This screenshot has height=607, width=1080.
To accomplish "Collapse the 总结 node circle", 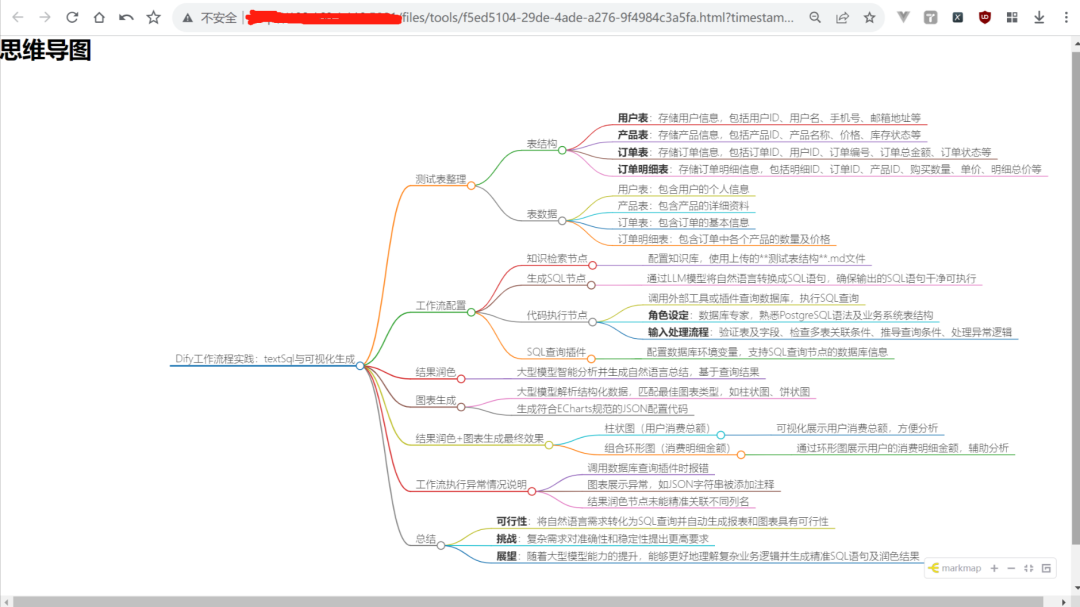I will point(441,545).
